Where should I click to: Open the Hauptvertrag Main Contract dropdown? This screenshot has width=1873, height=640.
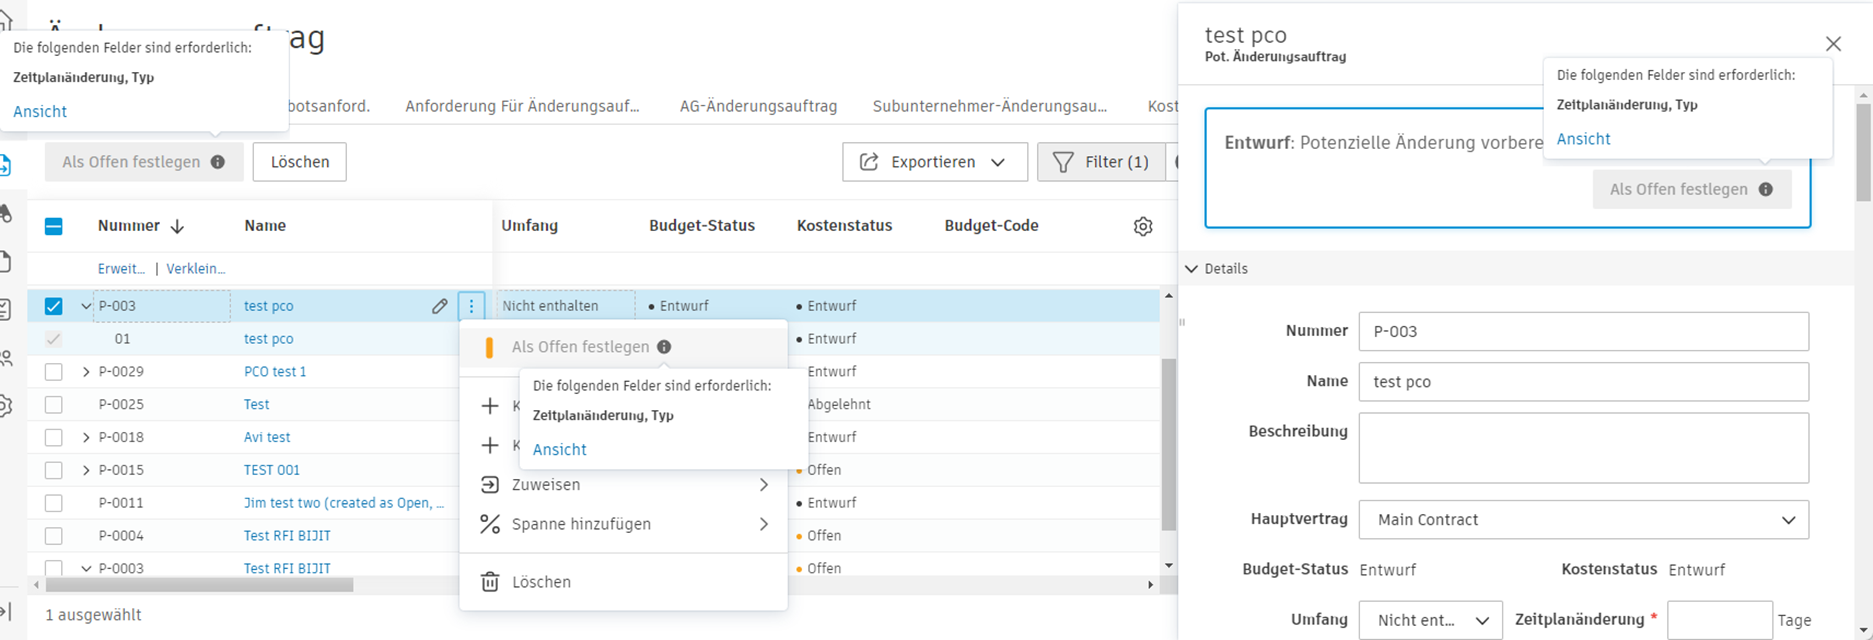point(1583,520)
